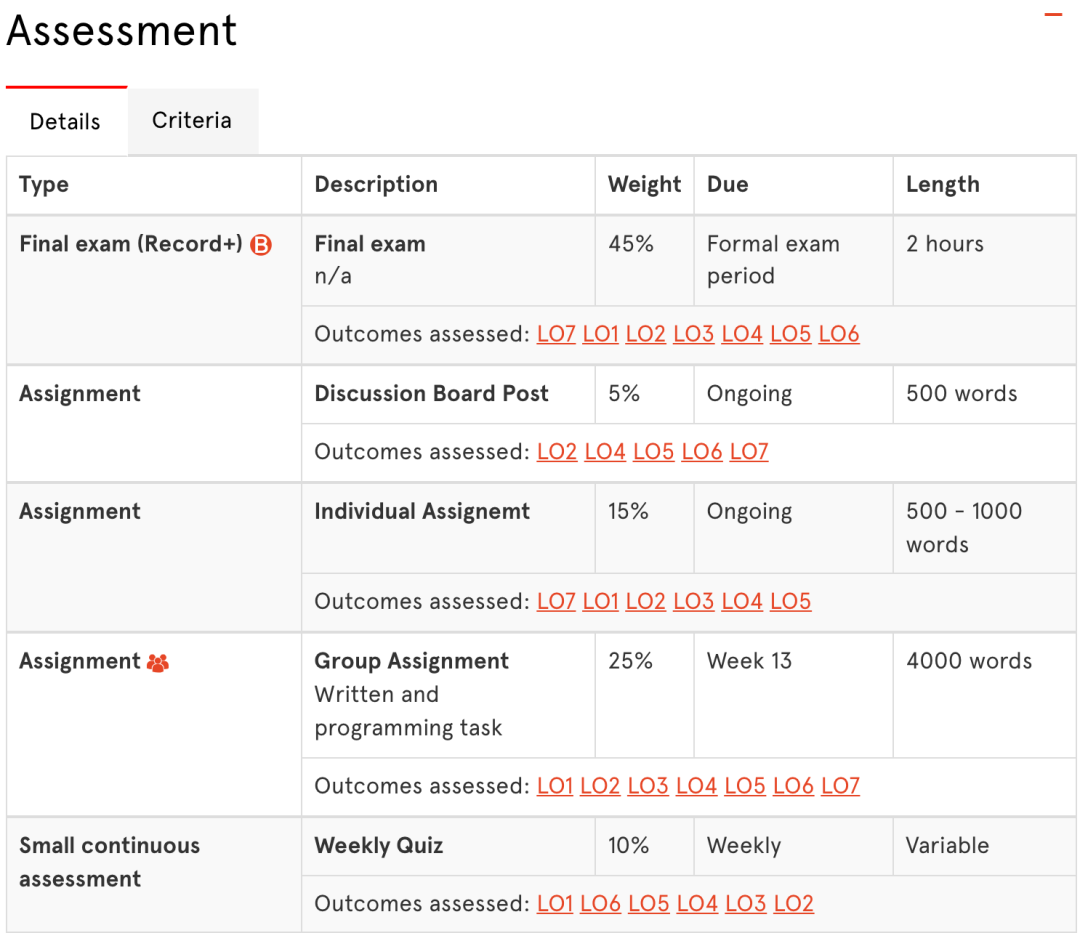Open LO5 link under Individual Assignment
The image size is (1080, 933).
tap(790, 602)
